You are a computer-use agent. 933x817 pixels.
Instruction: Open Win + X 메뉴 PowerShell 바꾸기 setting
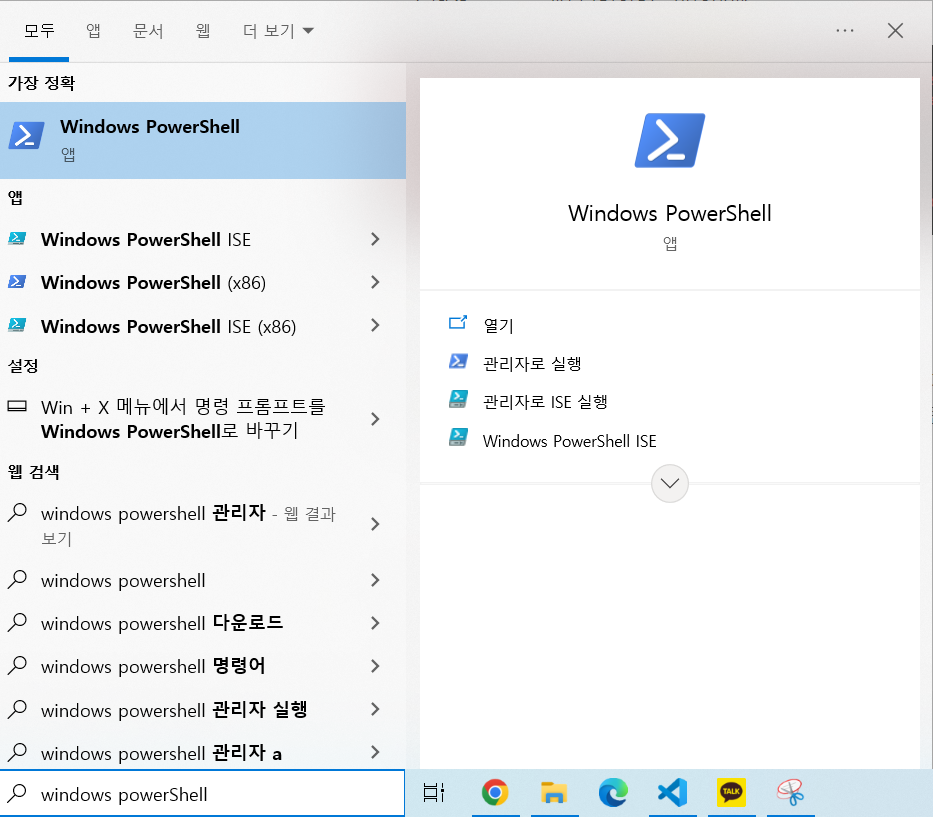pyautogui.click(x=203, y=419)
